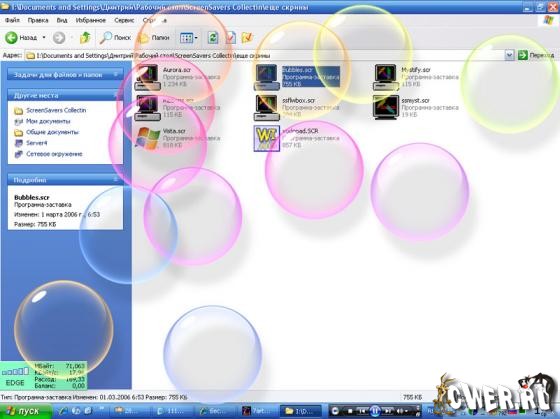Click the Vista.scr file name
The width and height of the screenshot is (560, 419).
pyautogui.click(x=174, y=131)
